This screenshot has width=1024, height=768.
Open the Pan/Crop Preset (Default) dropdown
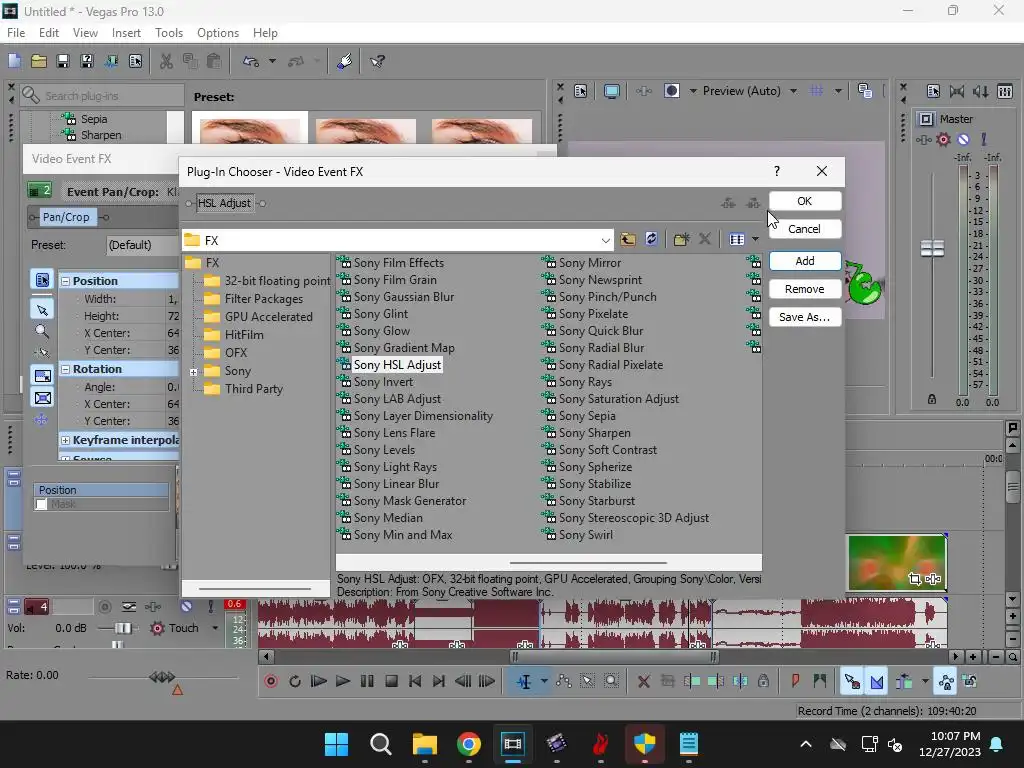click(142, 245)
